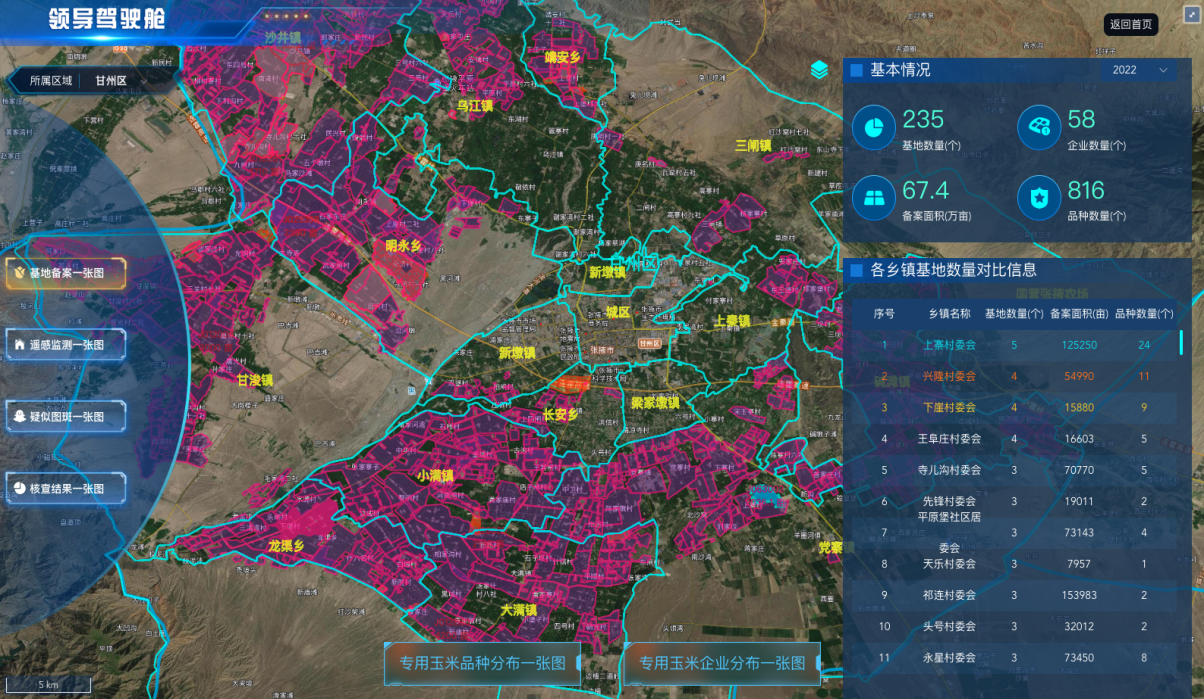1204x699 pixels.
Task: Click the 品种数量 shield star icon
Action: (1038, 198)
